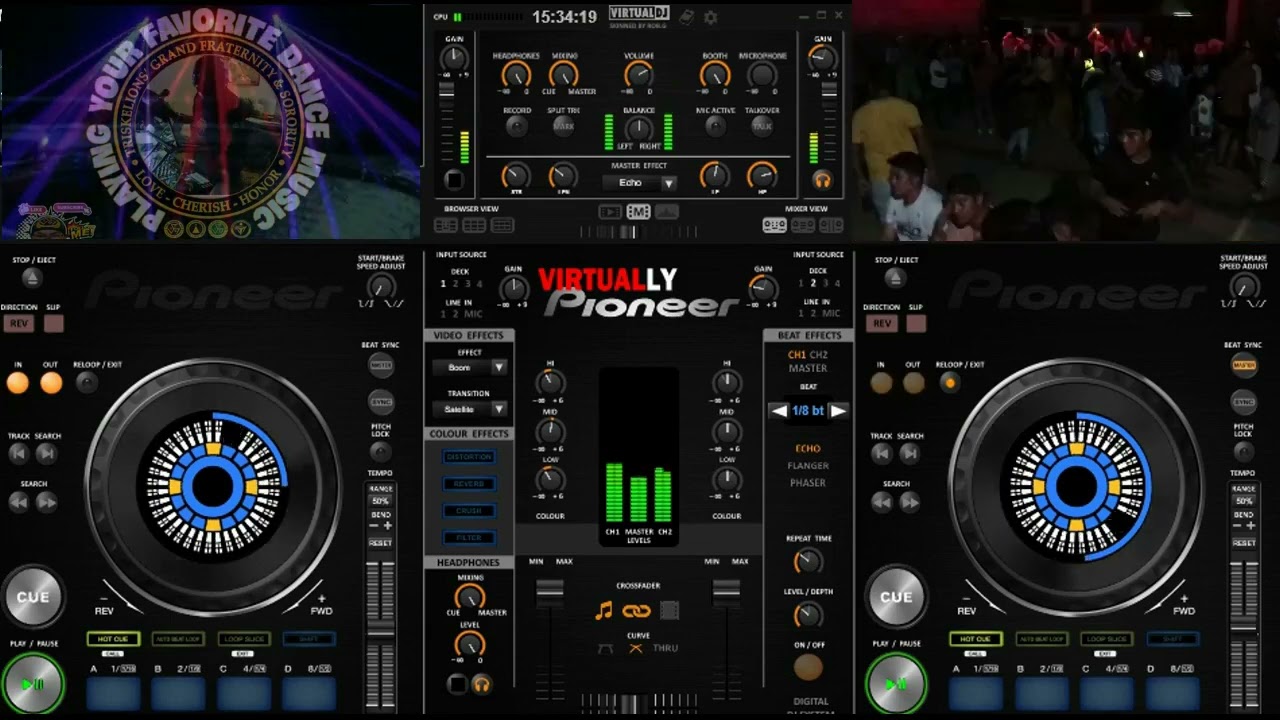1280x720 pixels.
Task: Open video Effect Boom dropdown
Action: (x=470, y=368)
